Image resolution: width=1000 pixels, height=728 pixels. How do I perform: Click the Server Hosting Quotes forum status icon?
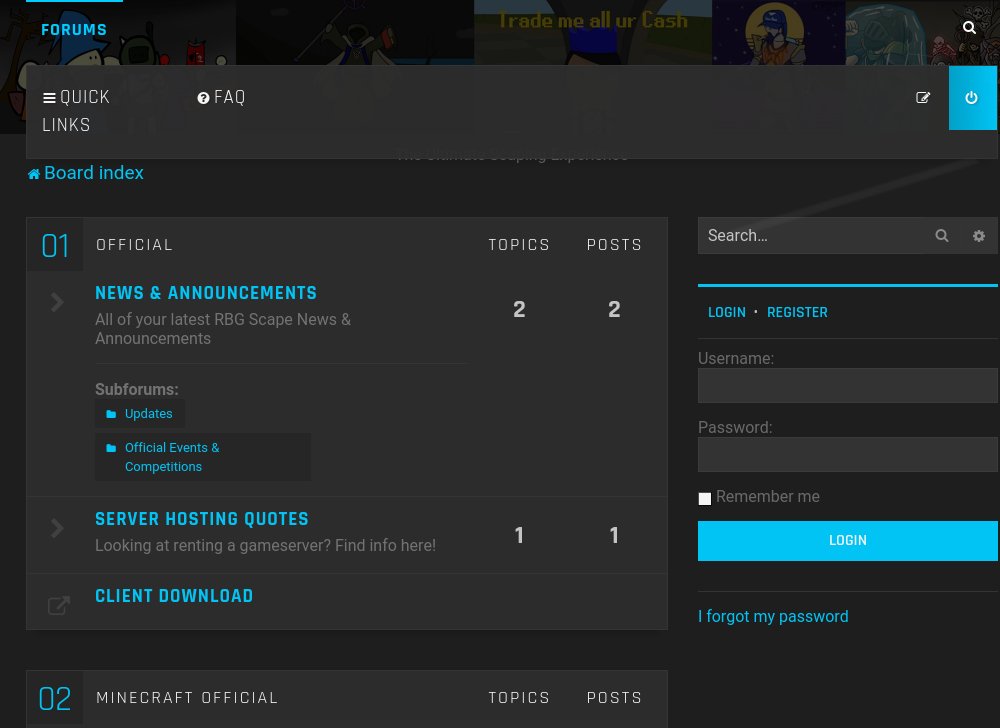(58, 529)
